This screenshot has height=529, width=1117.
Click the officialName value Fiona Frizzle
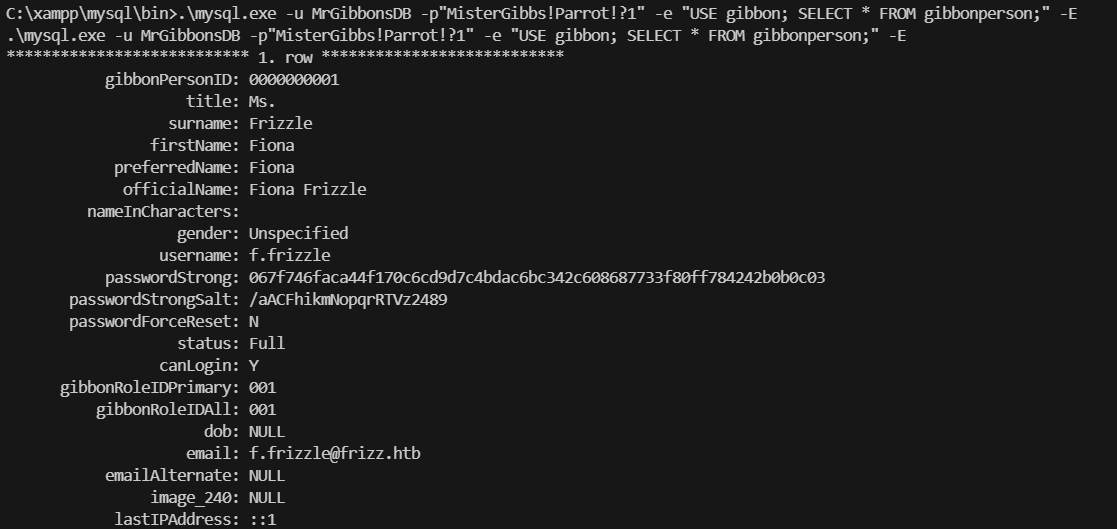(x=307, y=189)
